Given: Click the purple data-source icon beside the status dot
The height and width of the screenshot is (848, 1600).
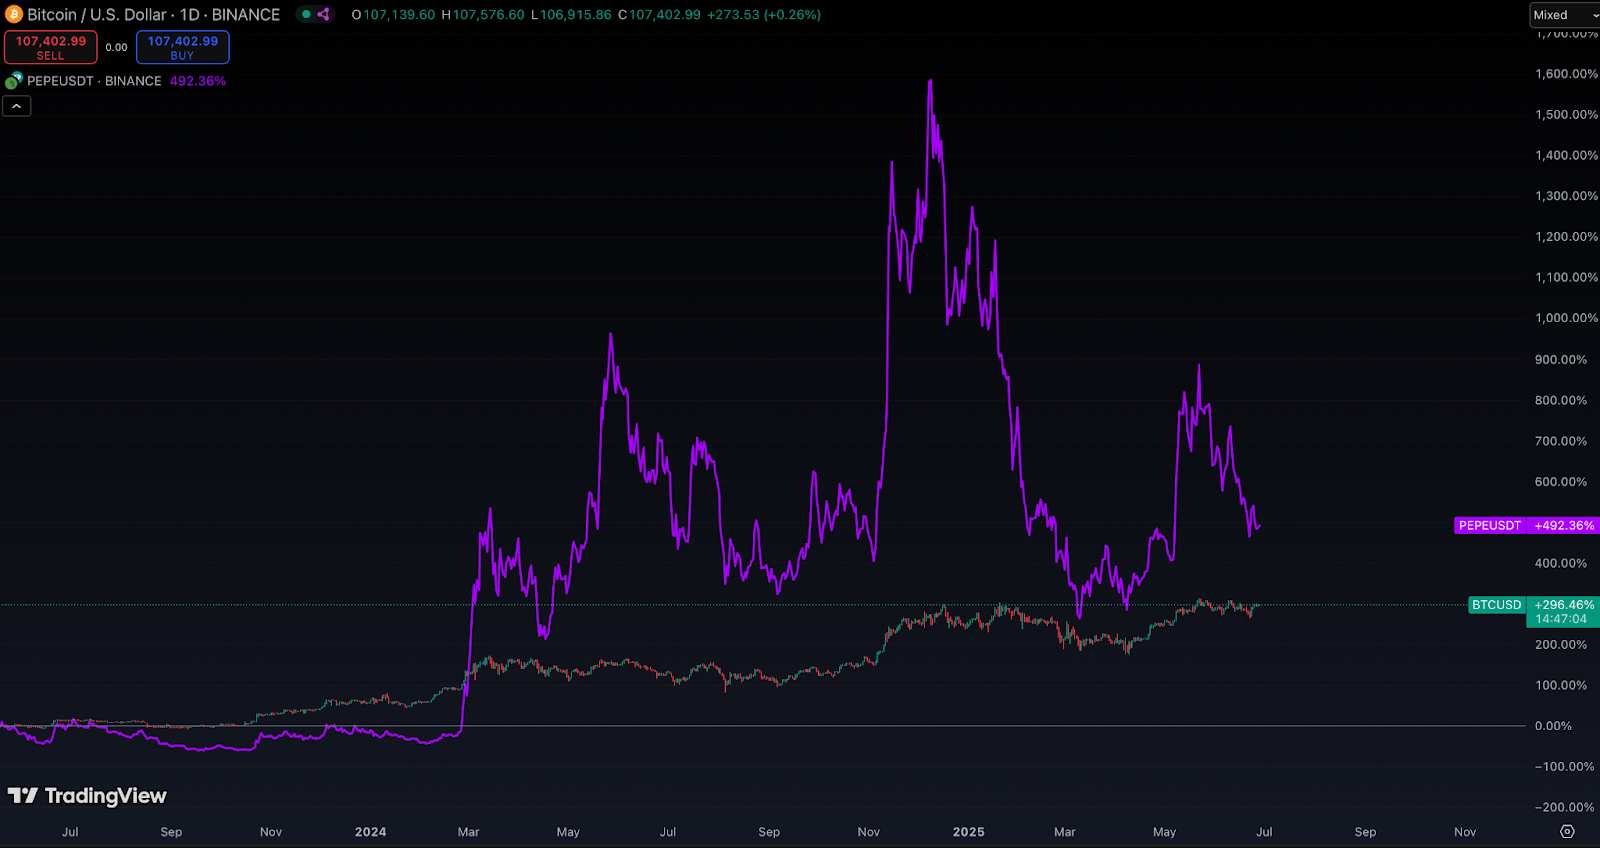Looking at the screenshot, I should click(x=323, y=15).
